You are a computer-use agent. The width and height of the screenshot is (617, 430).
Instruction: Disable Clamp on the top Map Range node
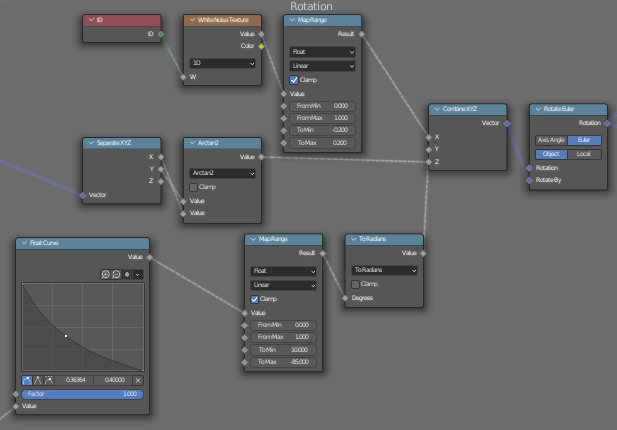click(294, 79)
